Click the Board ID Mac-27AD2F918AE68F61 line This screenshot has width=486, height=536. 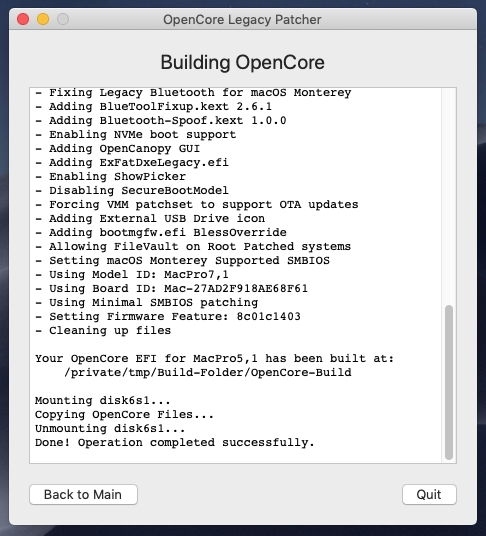(x=172, y=289)
